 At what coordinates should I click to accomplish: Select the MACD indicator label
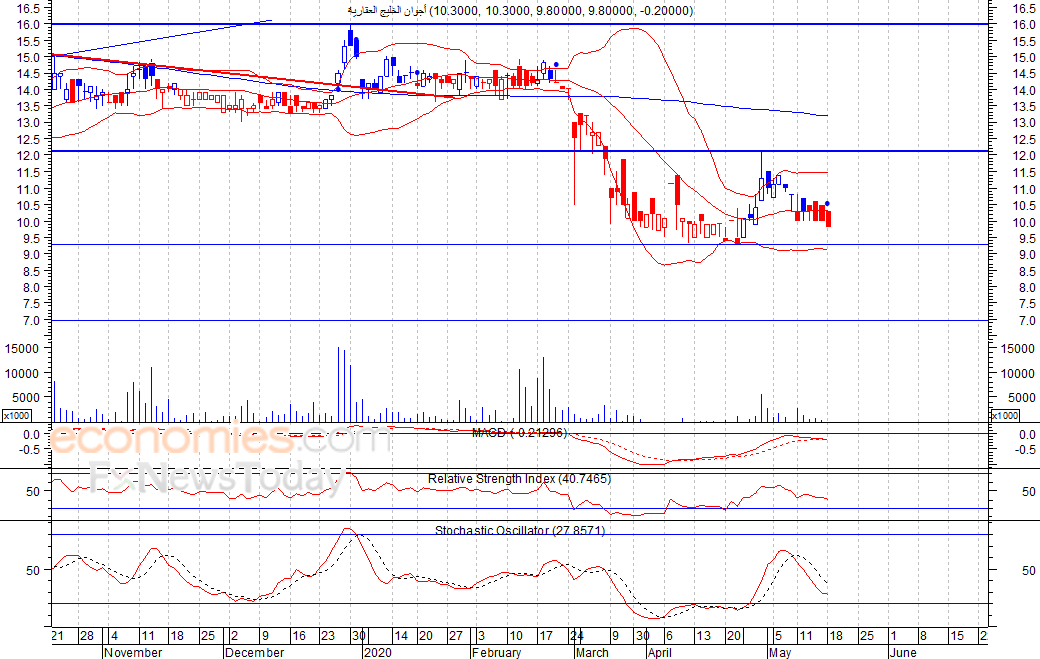pos(519,432)
